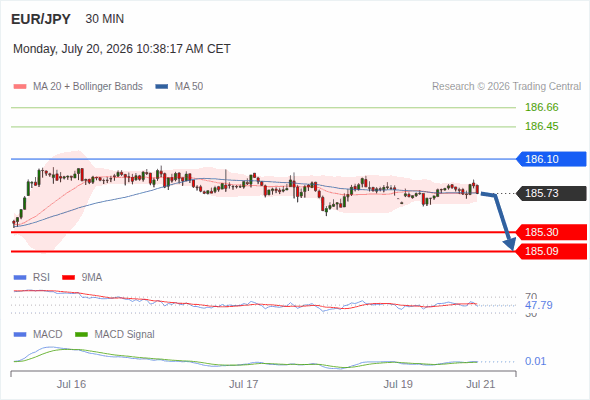Image resolution: width=590 pixels, height=400 pixels.
Task: Click the Jul 16 date axis label
Action: [x=71, y=385]
